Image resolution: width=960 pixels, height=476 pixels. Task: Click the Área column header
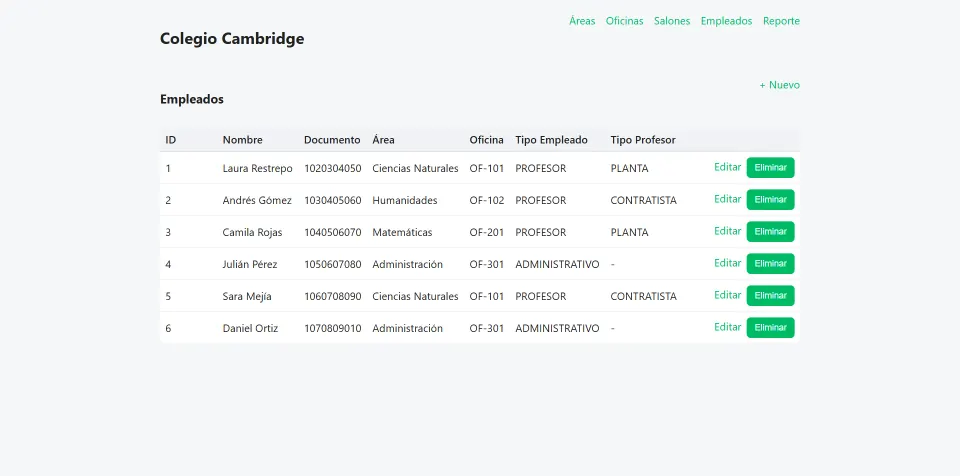point(383,140)
